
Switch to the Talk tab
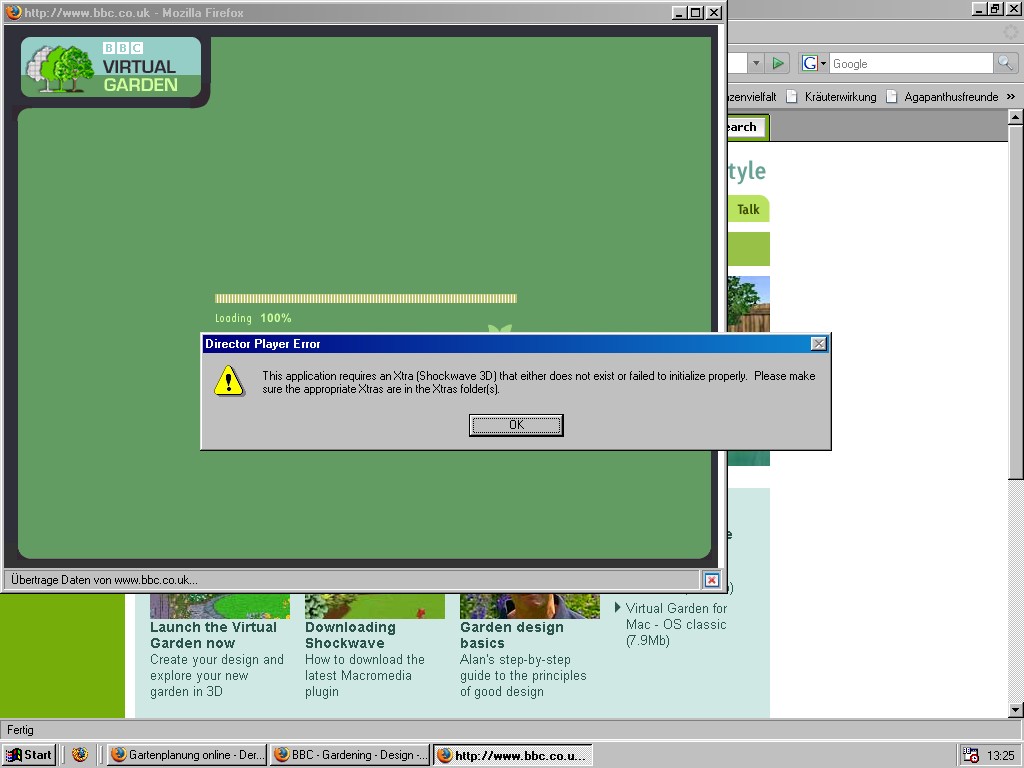click(748, 209)
